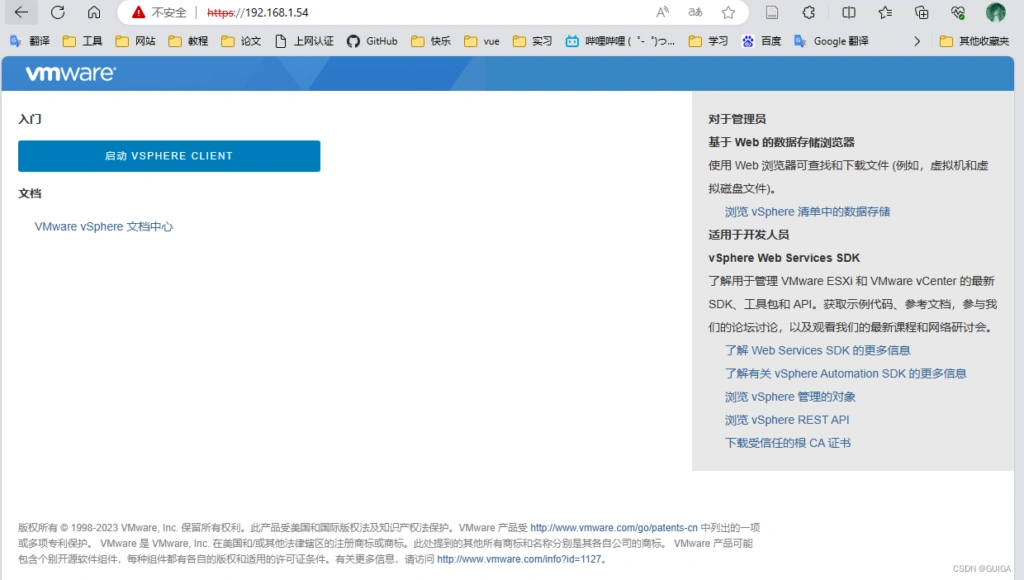Open the vmware.com/go/patents-cn link
1024x580 pixels.
614,528
